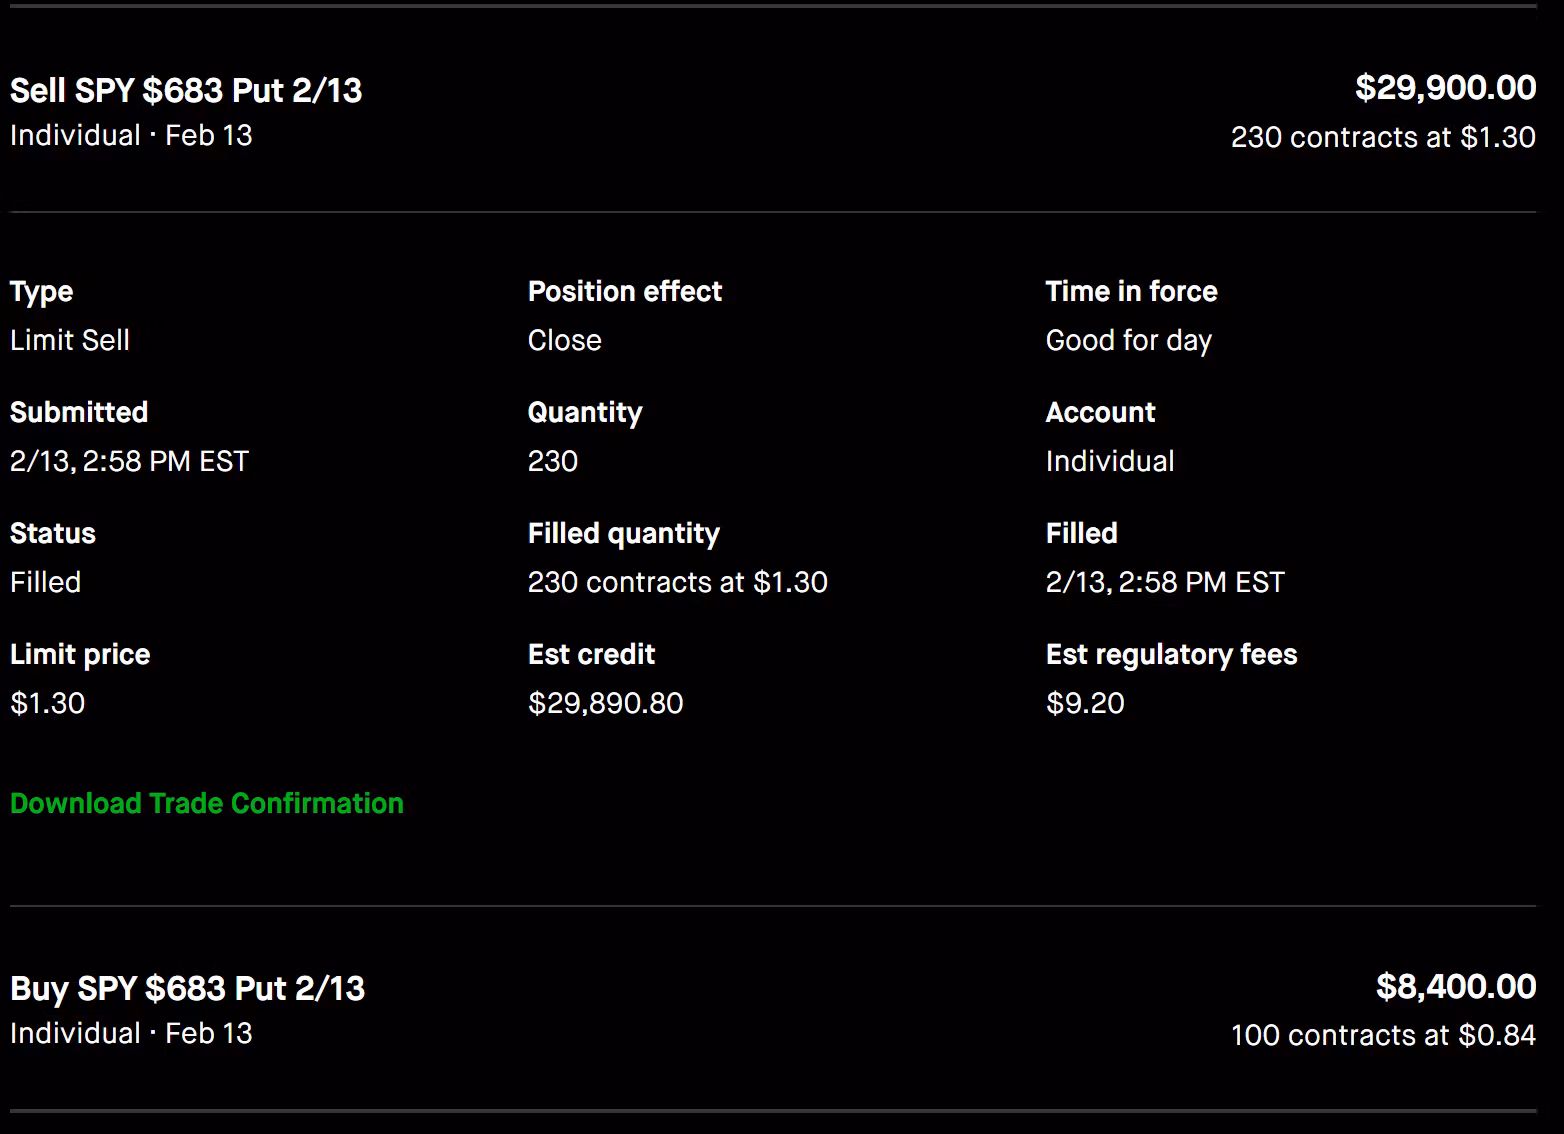Collapse the Sell SPY $683 Put order
1564x1134 pixels.
[x=186, y=91]
